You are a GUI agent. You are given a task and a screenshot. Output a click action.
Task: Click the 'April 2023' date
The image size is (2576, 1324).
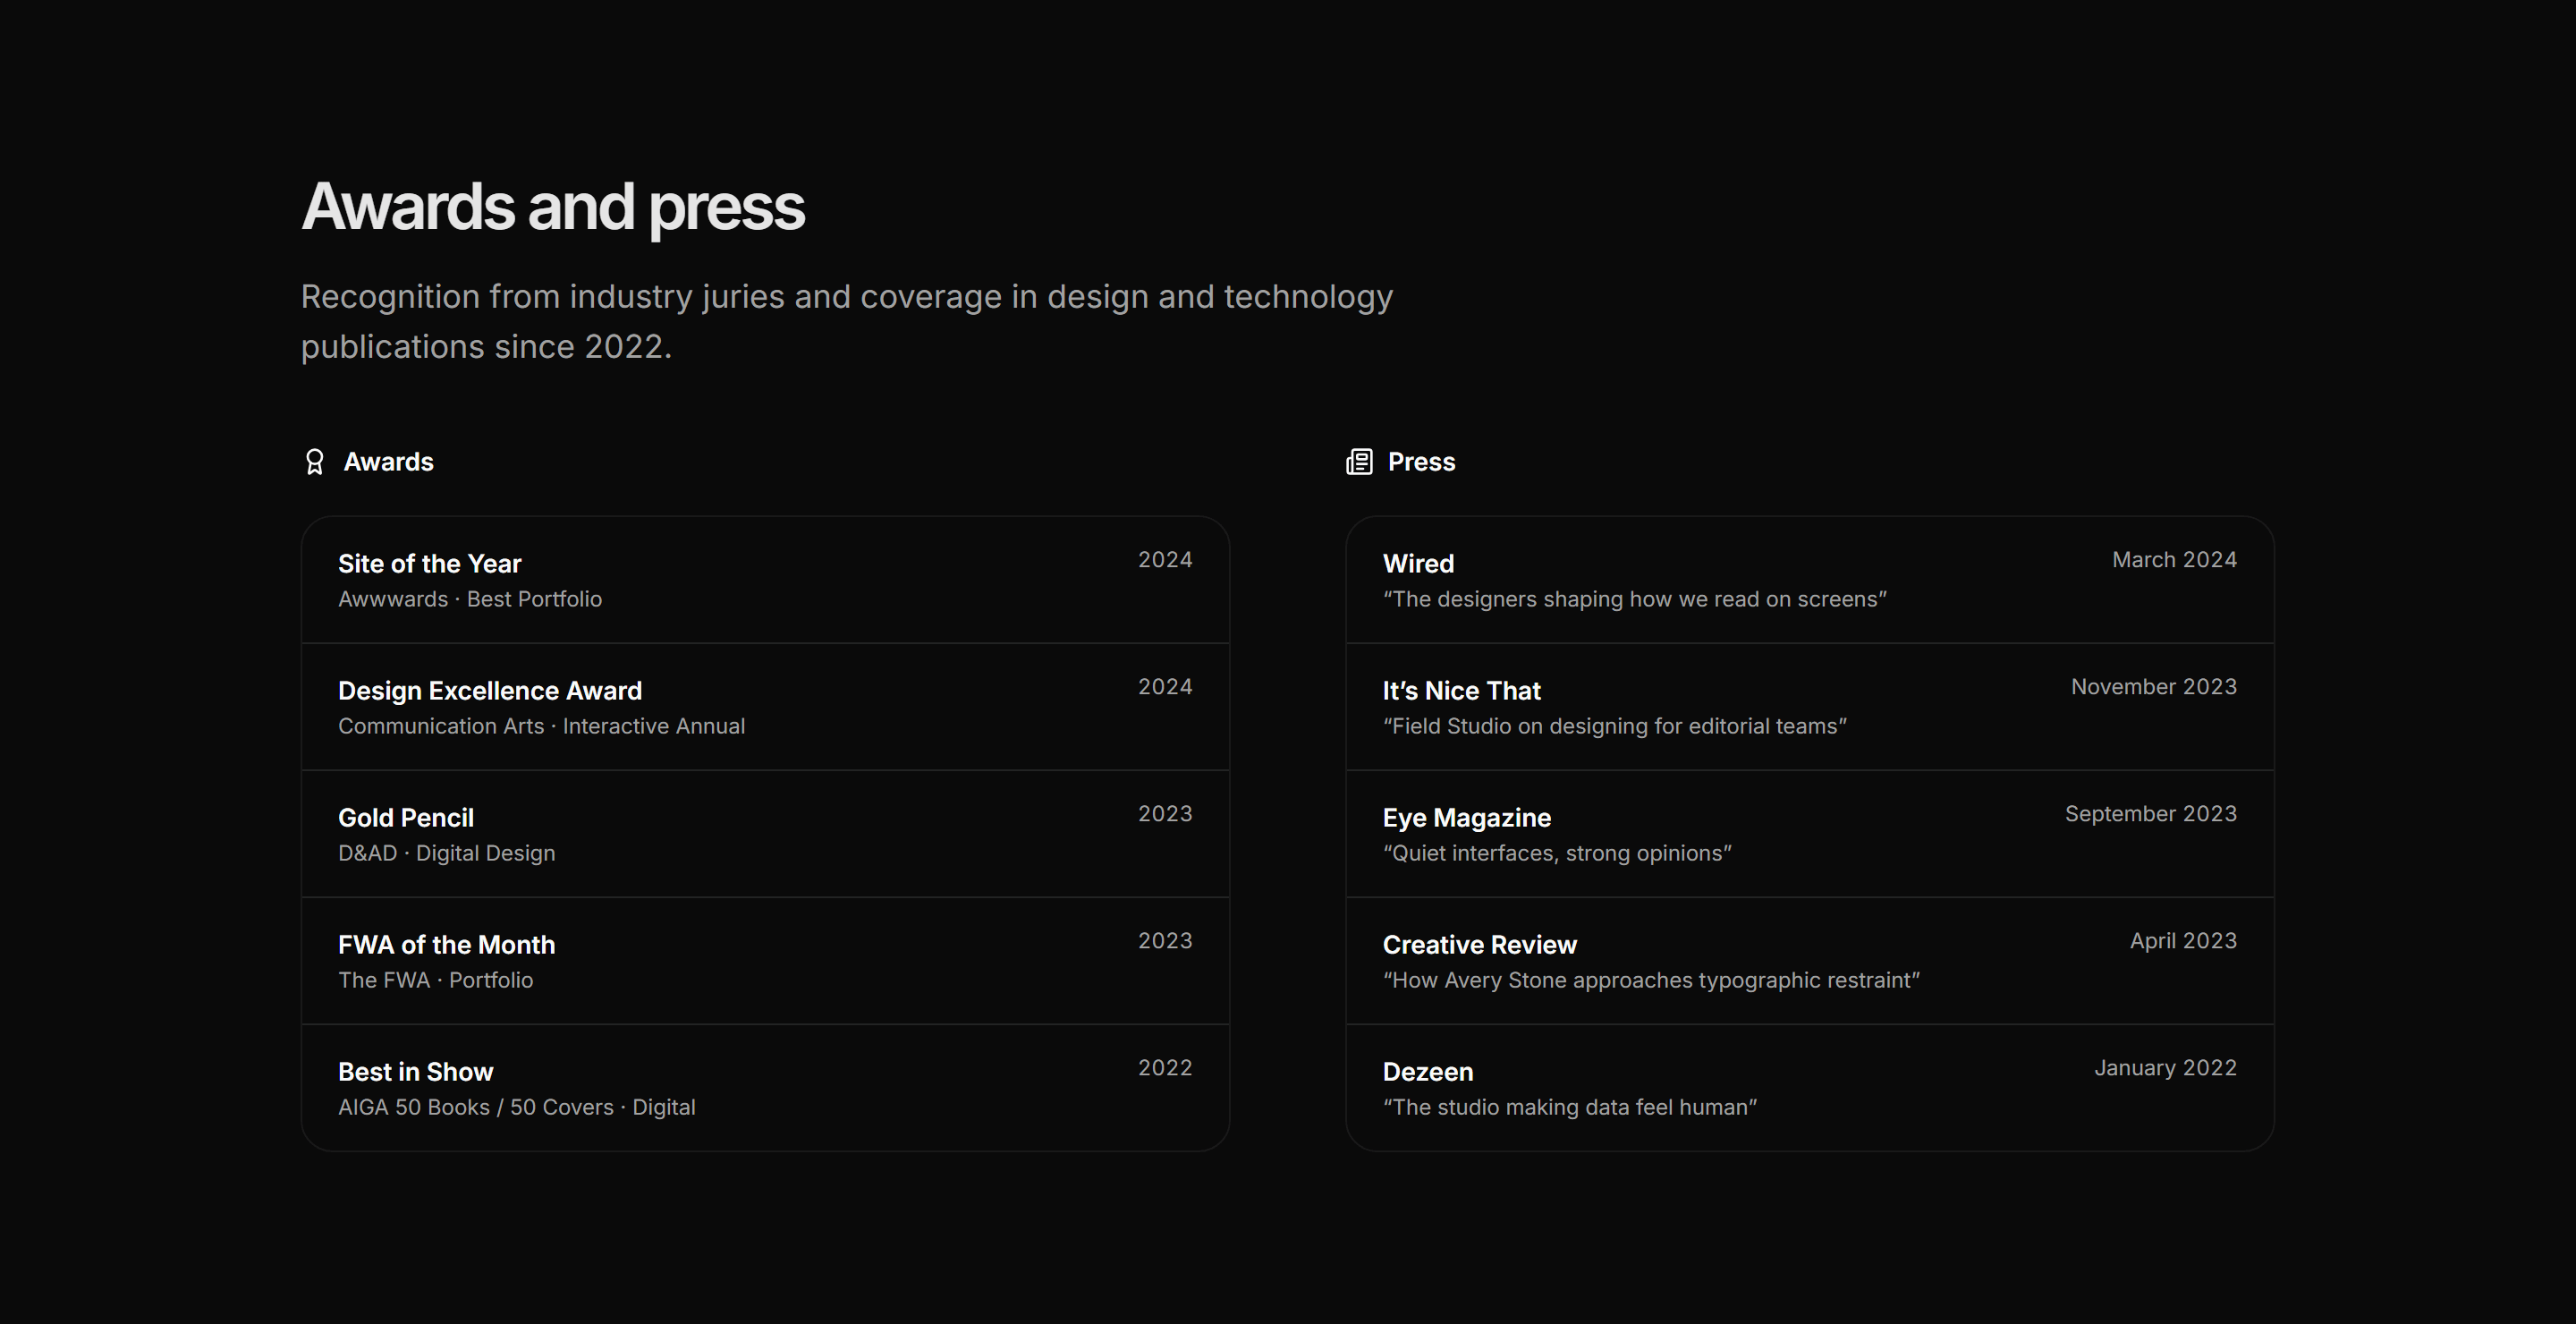(2183, 941)
